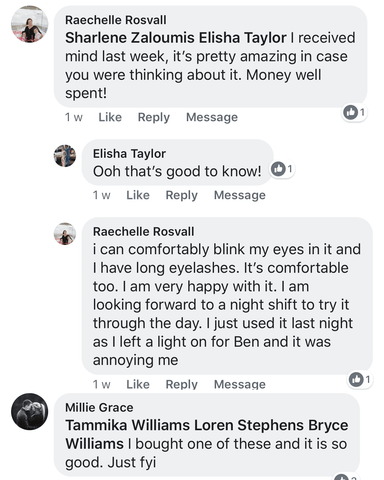Reply to Elisha Taylor's comment
This screenshot has width=384, height=480.
182,195
